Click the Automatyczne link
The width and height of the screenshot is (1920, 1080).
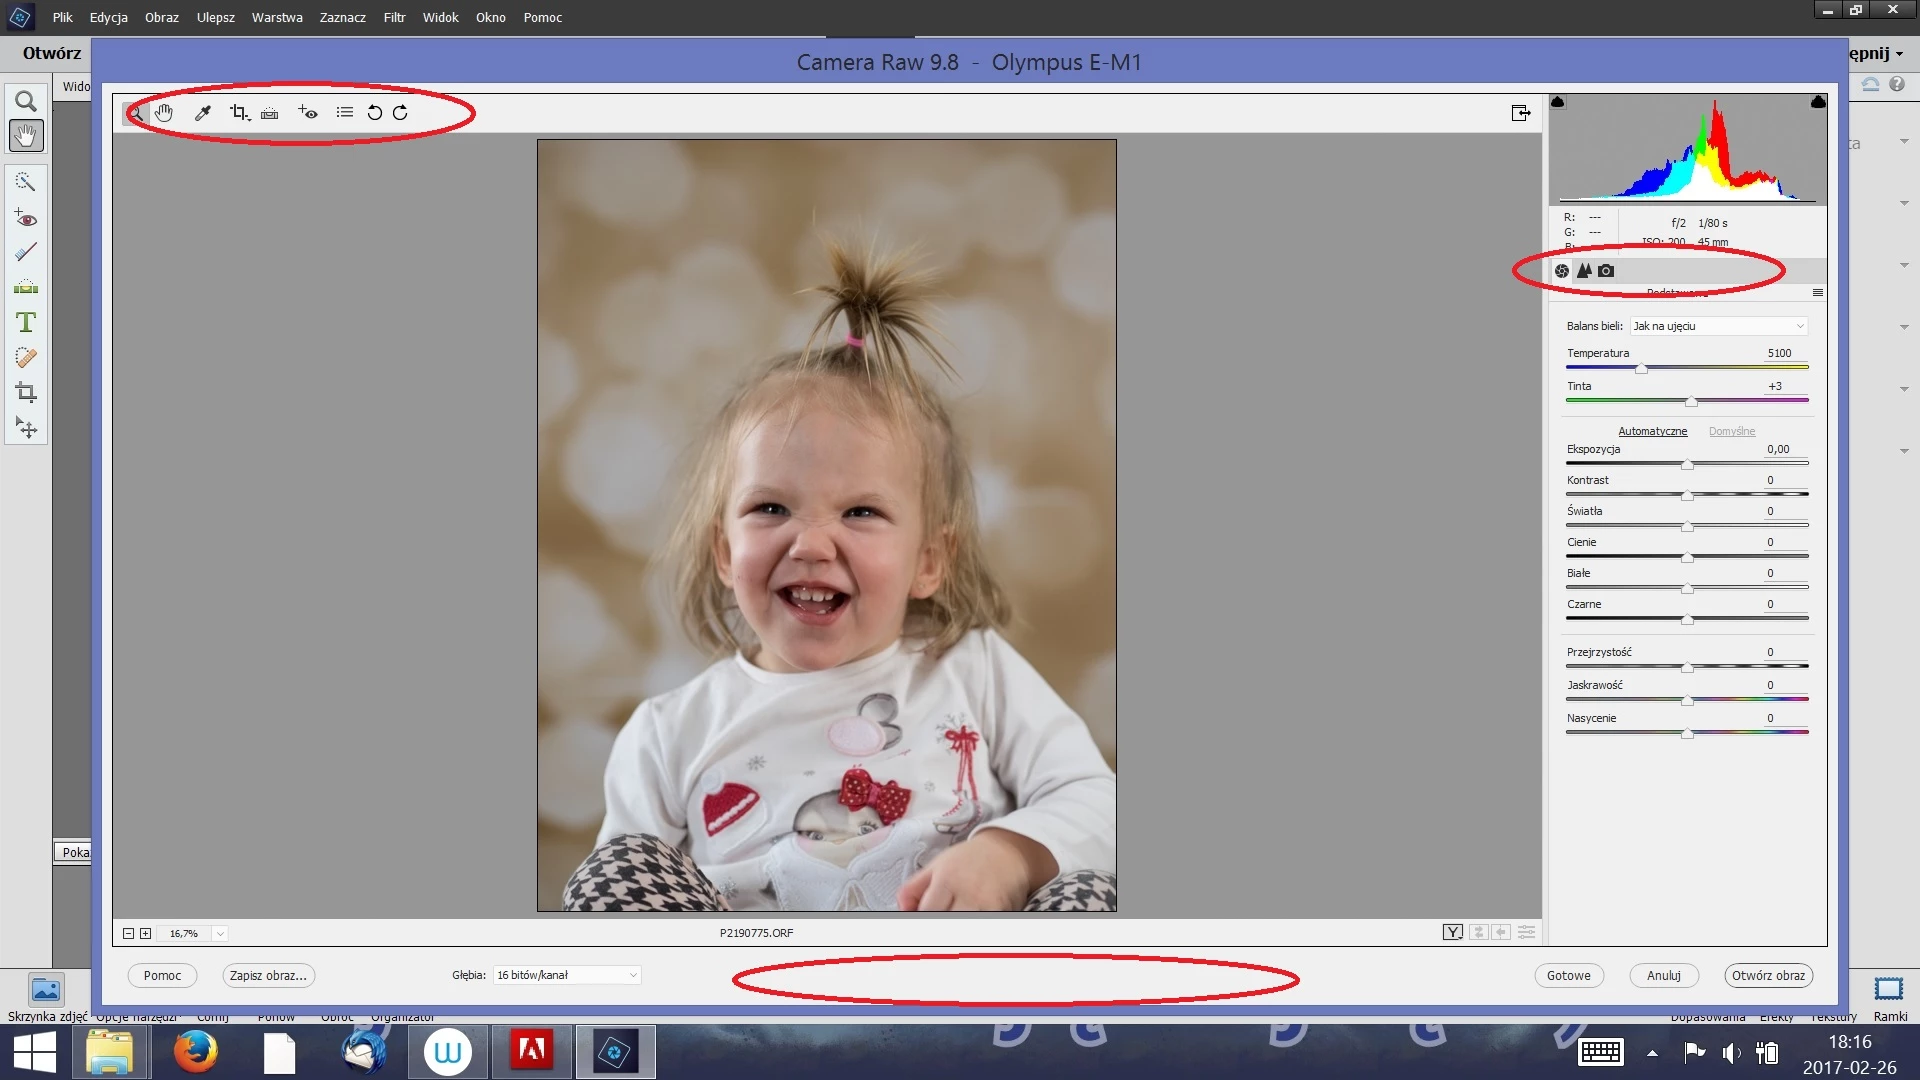coord(1652,431)
